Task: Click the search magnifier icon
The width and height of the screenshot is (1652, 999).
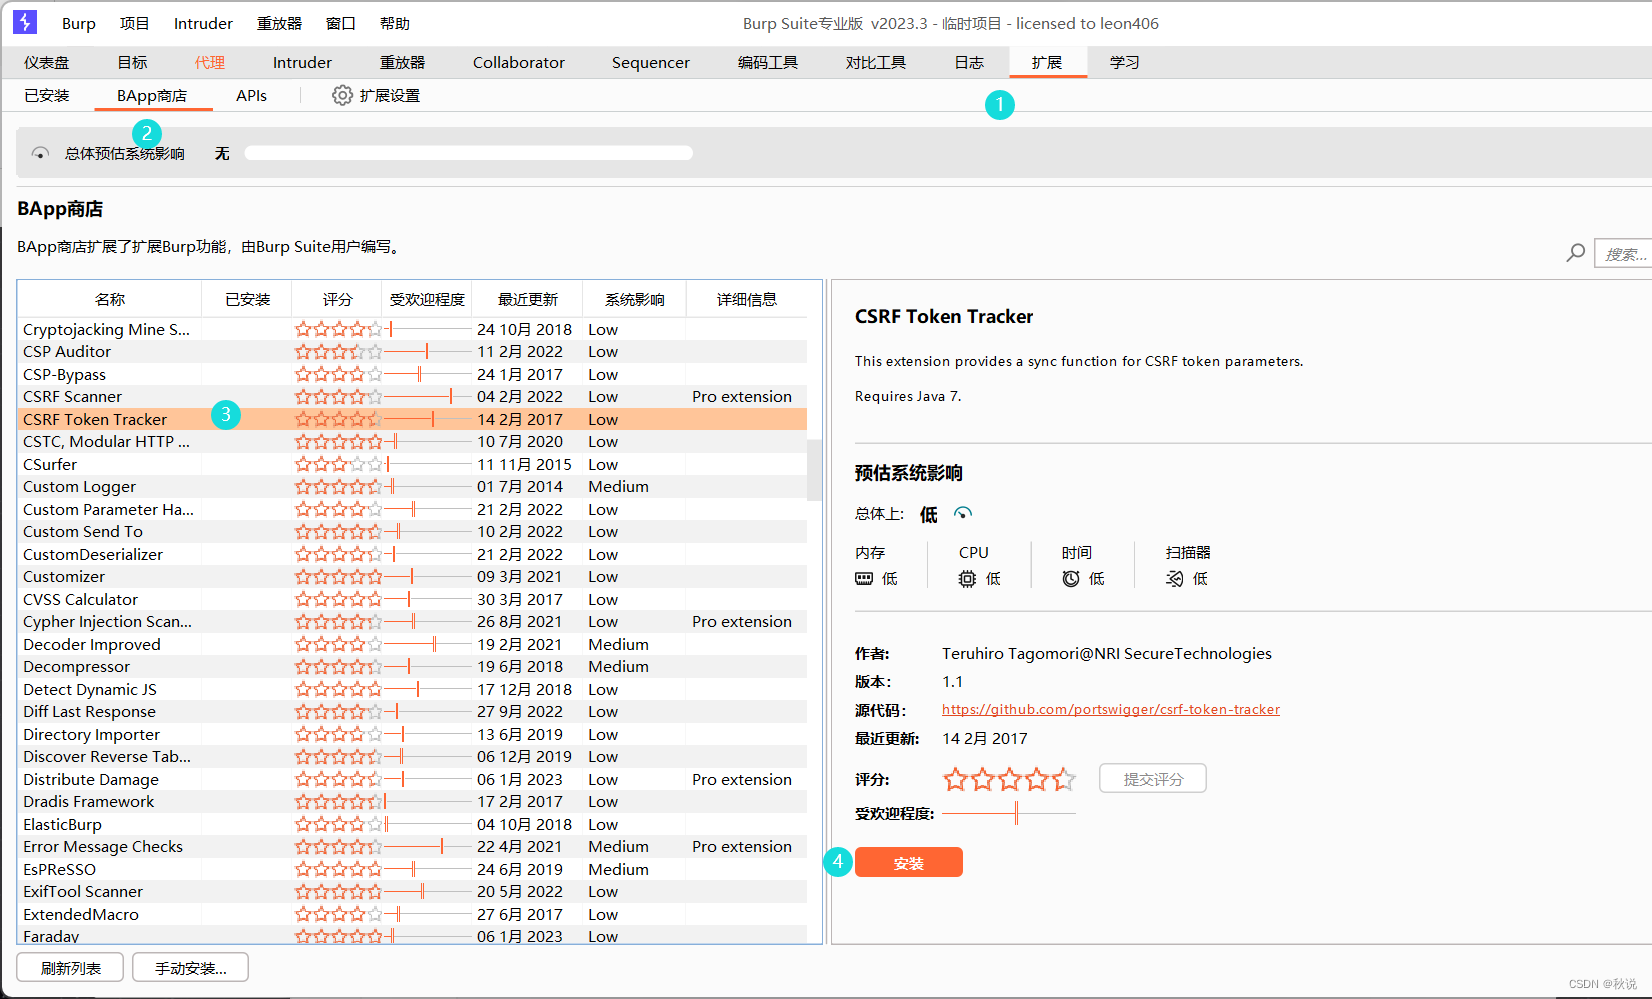Action: [x=1575, y=253]
